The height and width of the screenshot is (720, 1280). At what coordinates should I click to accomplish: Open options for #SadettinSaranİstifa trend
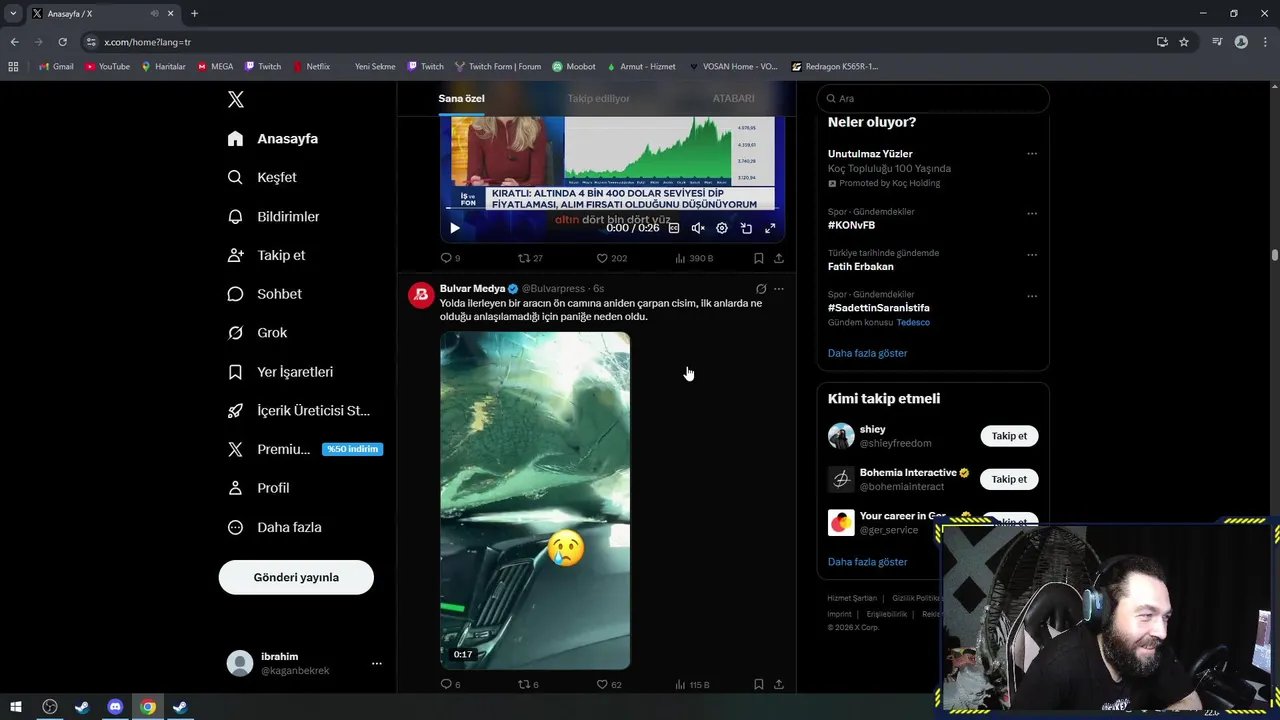coord(1032,296)
